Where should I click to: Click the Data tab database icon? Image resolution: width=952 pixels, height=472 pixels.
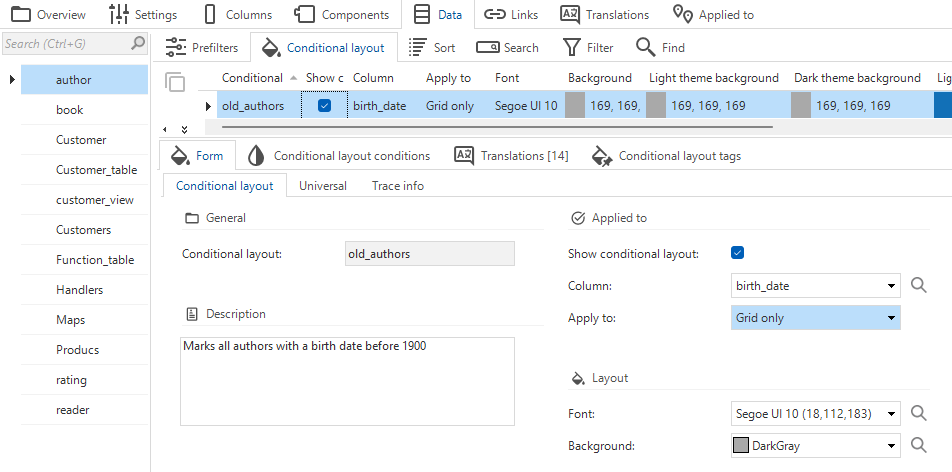[x=422, y=15]
